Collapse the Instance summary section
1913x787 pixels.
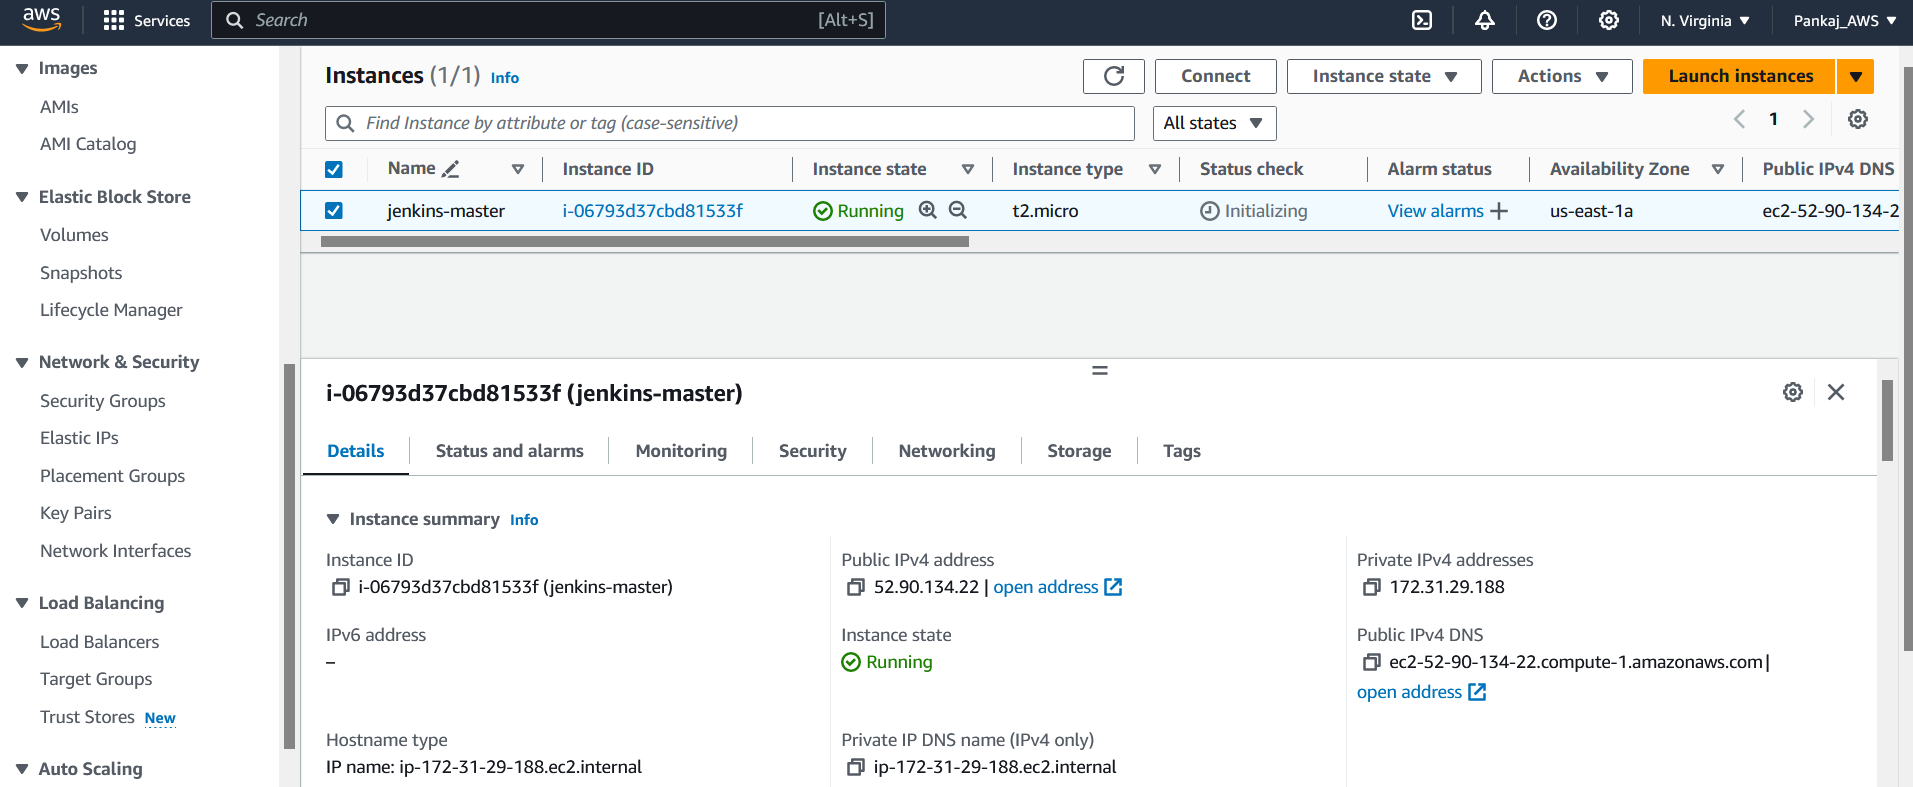coord(333,519)
